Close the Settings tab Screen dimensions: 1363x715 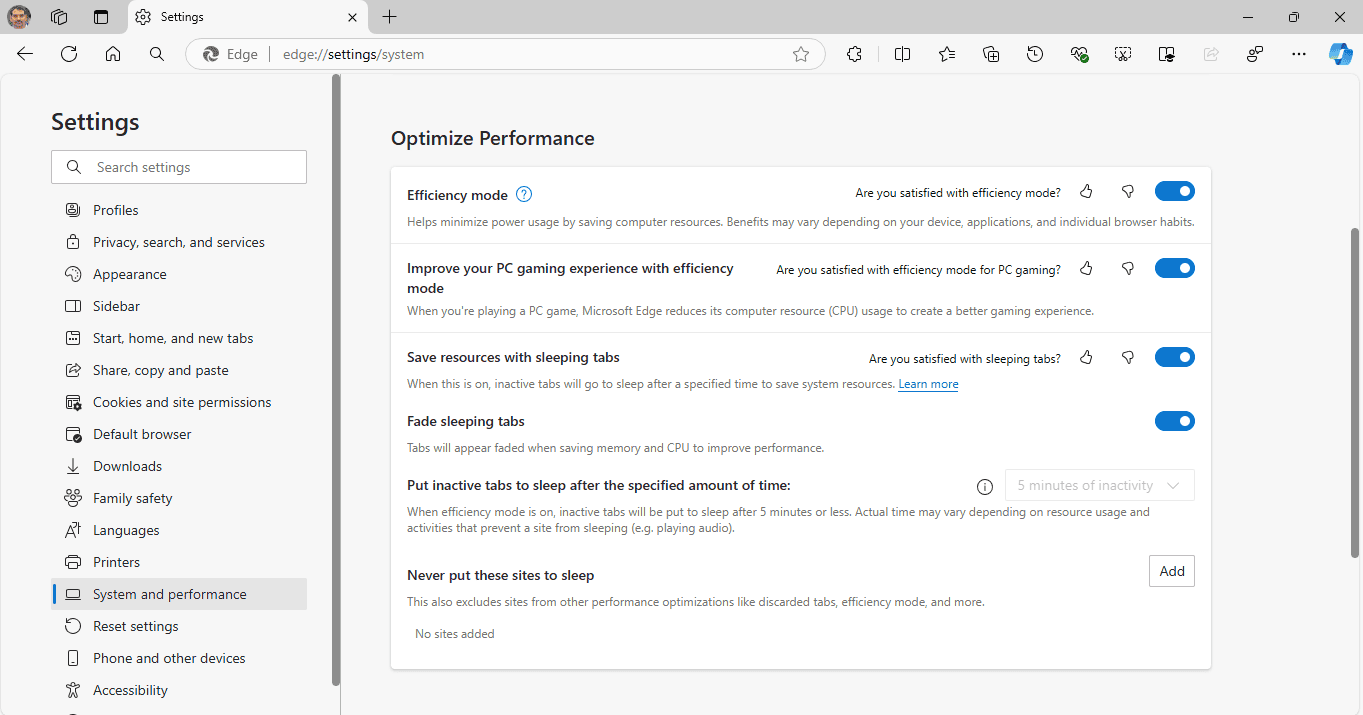tap(352, 17)
